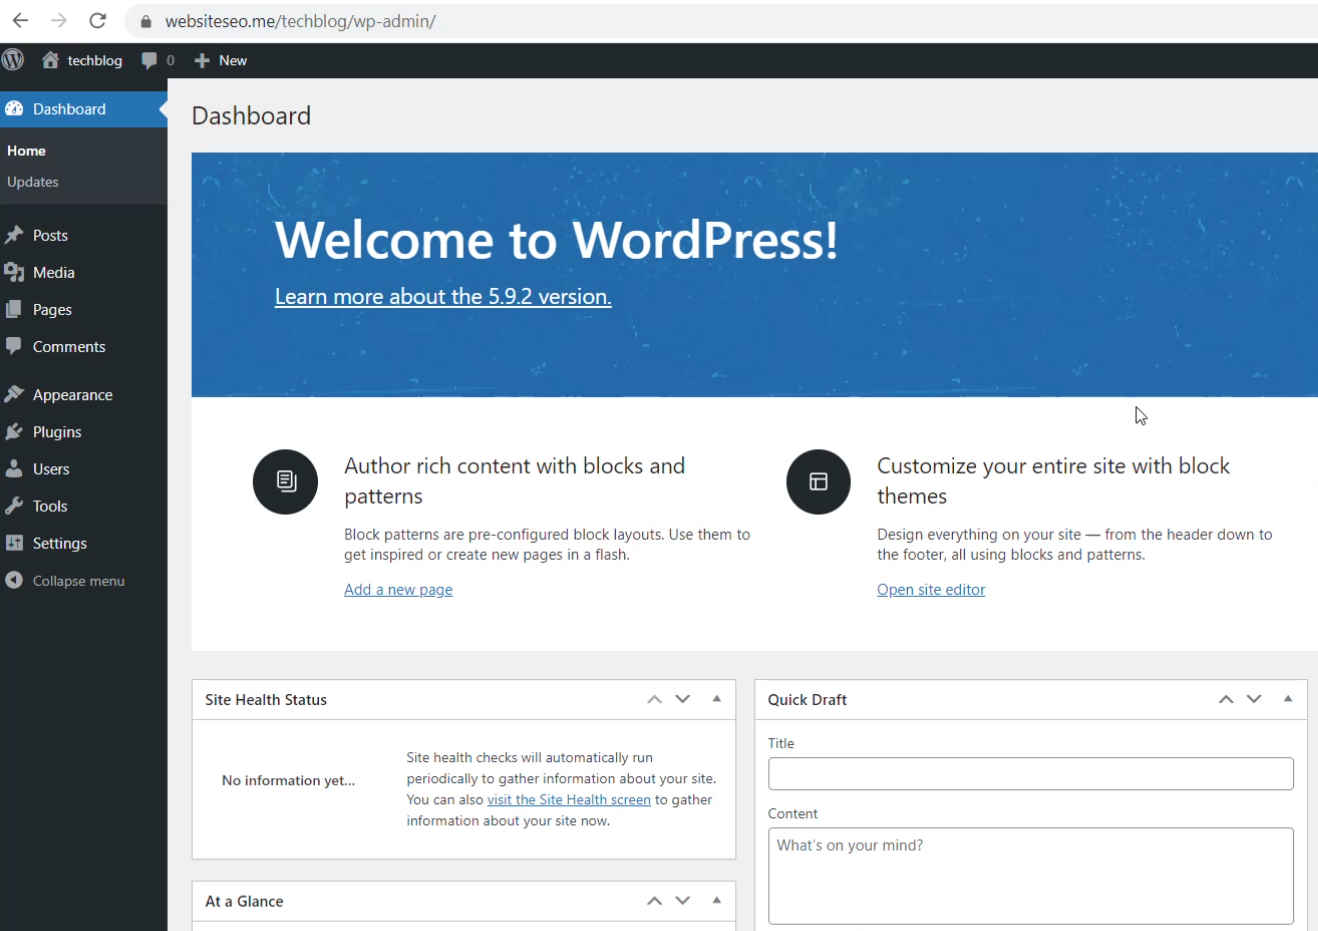Click the round block patterns page icon

285,481
